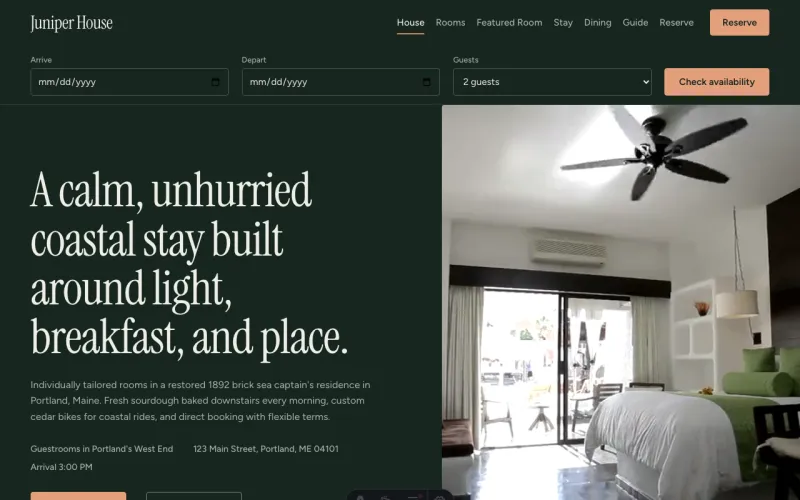Click the Juniper House logo

pyautogui.click(x=71, y=23)
